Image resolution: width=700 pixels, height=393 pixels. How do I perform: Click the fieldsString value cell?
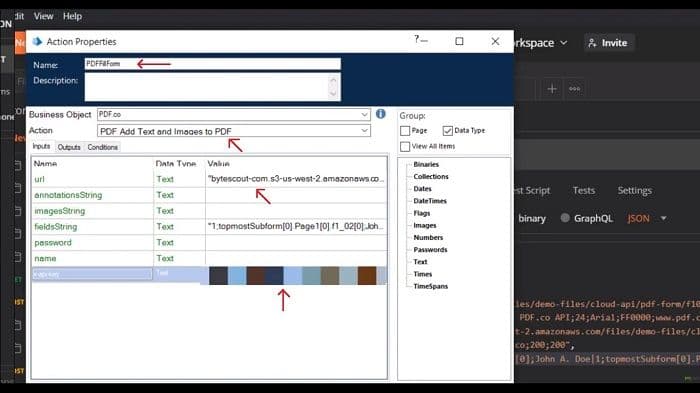click(x=296, y=226)
